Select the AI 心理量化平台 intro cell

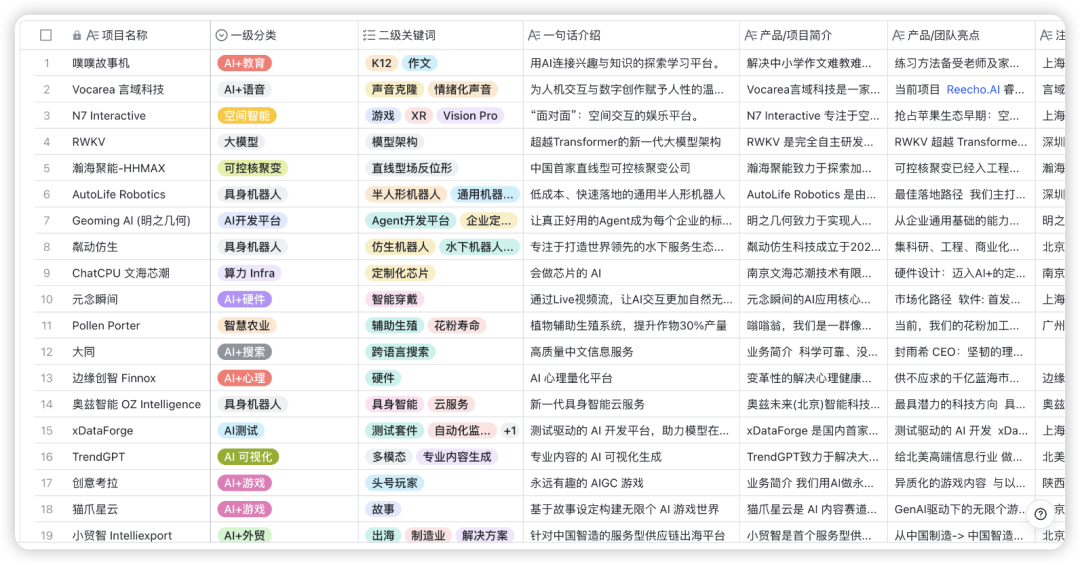(x=632, y=378)
